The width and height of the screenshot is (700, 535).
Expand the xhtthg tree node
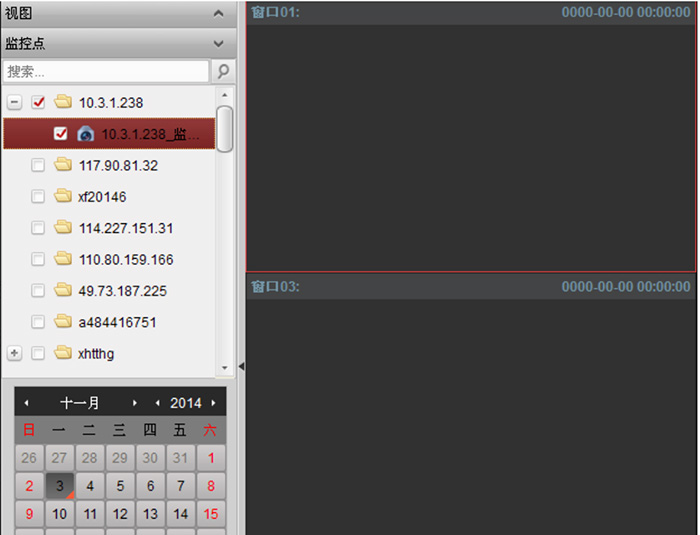tap(14, 353)
